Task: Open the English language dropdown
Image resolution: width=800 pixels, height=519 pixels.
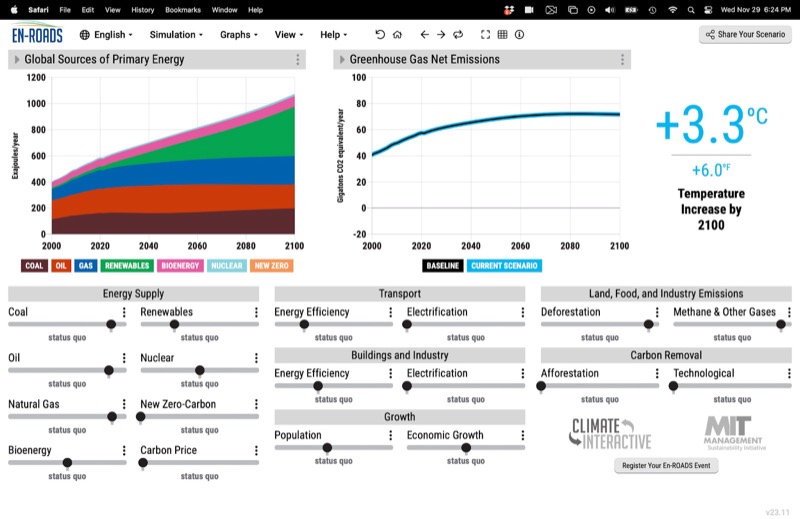Action: [x=106, y=34]
